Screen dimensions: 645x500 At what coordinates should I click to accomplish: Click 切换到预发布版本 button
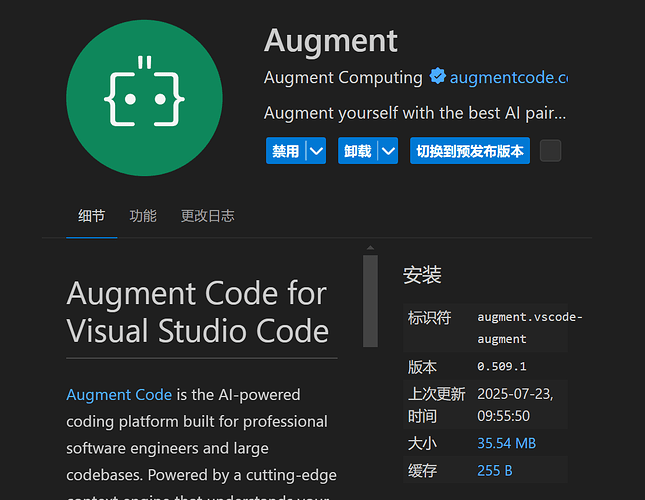click(470, 151)
